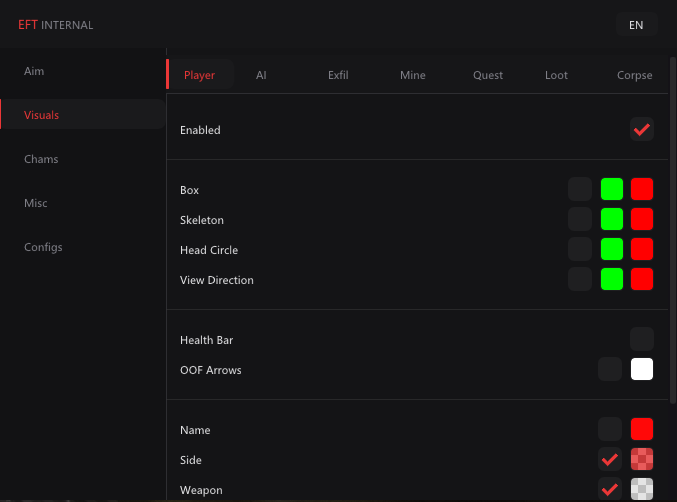Enable the Health Bar checkbox
677x502 pixels.
(642, 339)
